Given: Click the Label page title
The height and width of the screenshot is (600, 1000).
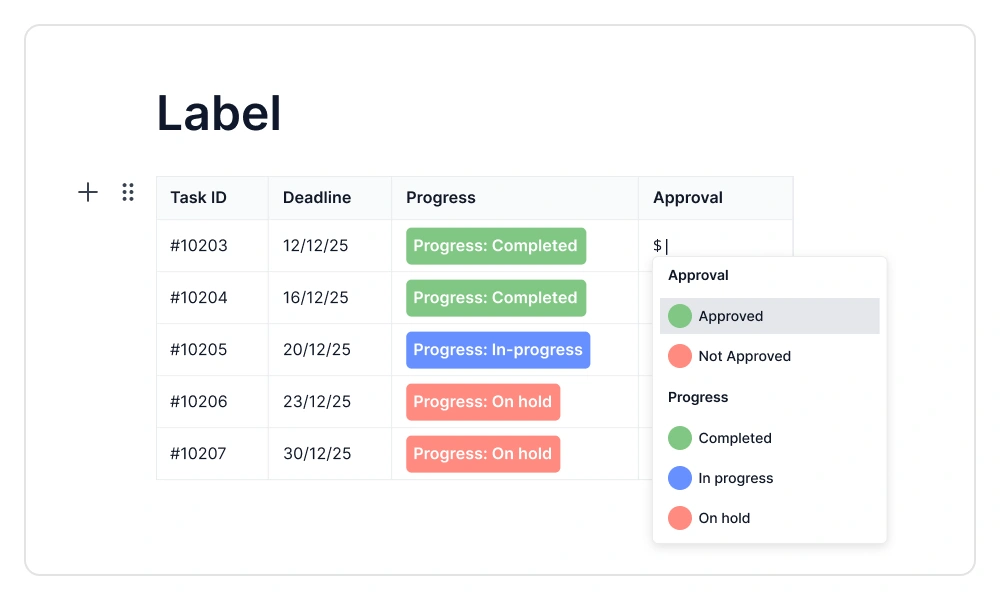Looking at the screenshot, I should point(217,112).
